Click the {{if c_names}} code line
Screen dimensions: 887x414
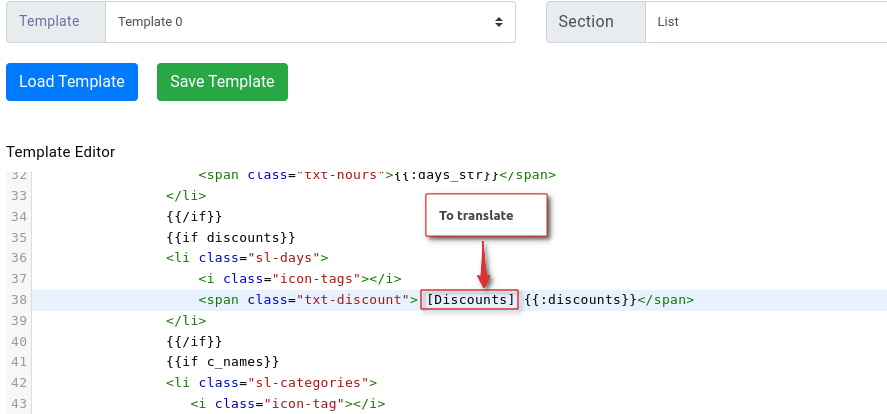[223, 362]
